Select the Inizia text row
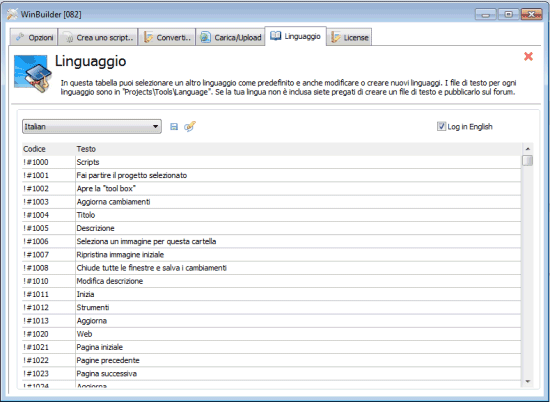Image resolution: width=550 pixels, height=402 pixels. pos(271,294)
